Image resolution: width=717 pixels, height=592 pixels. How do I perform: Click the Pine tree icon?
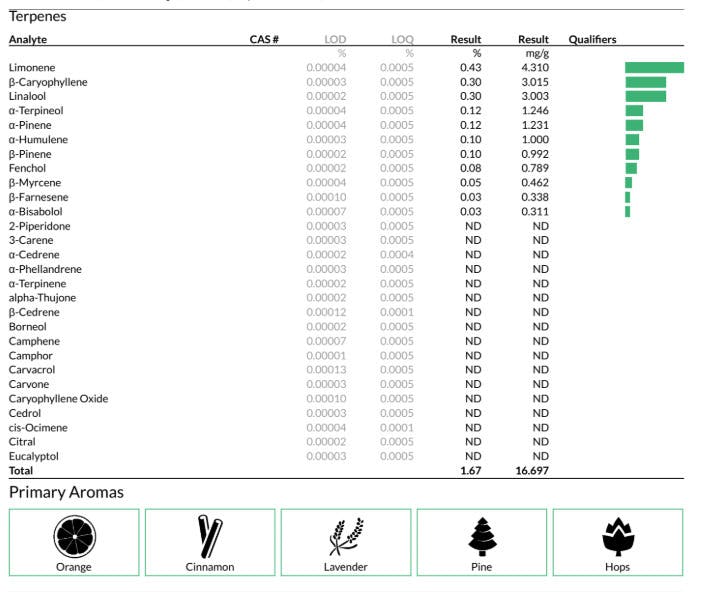pos(482,536)
